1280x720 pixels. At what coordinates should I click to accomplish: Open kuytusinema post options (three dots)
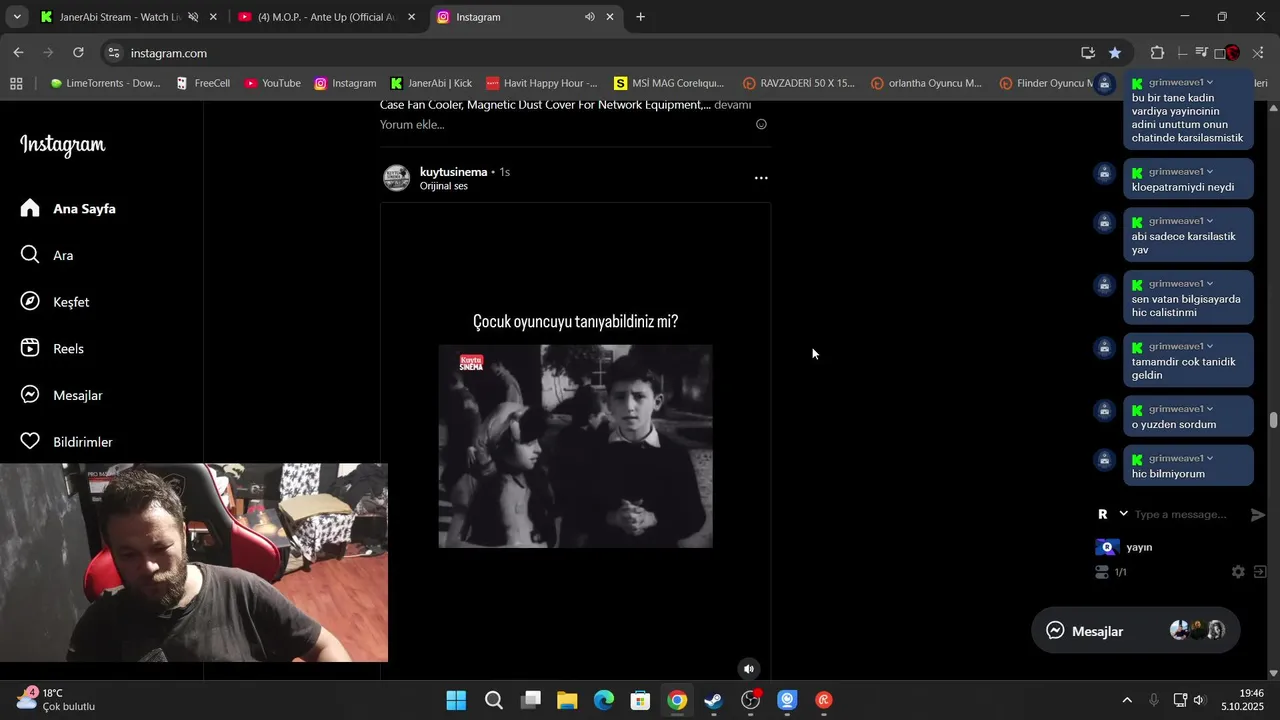point(761,178)
